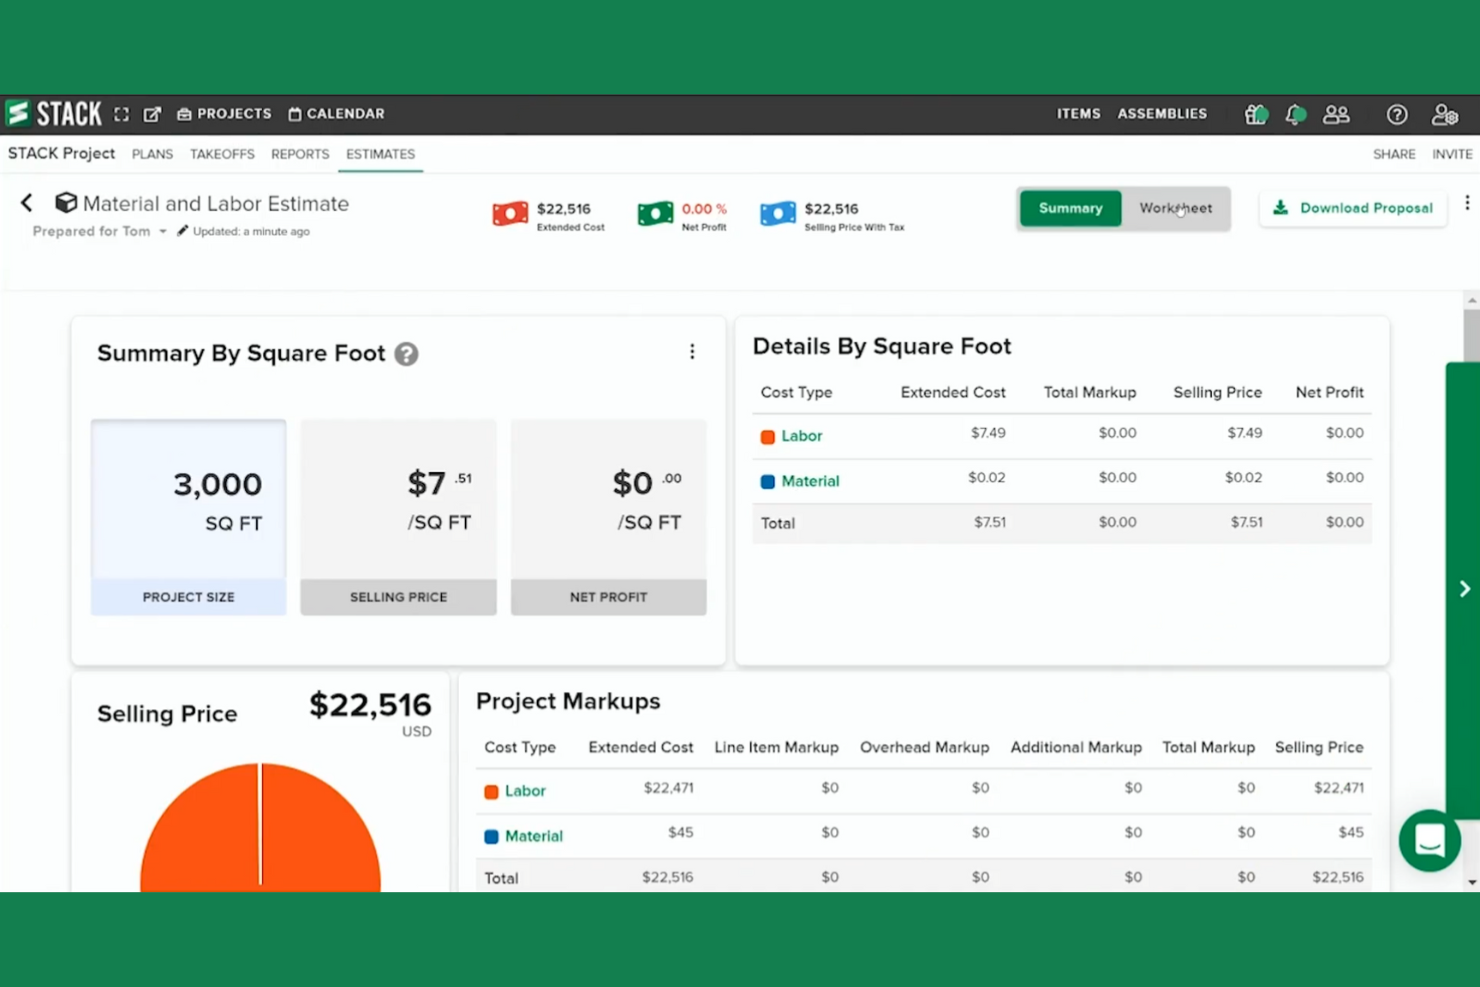Viewport: 1480px width, 987px height.
Task: Open the help question mark icon
Action: tap(1396, 114)
